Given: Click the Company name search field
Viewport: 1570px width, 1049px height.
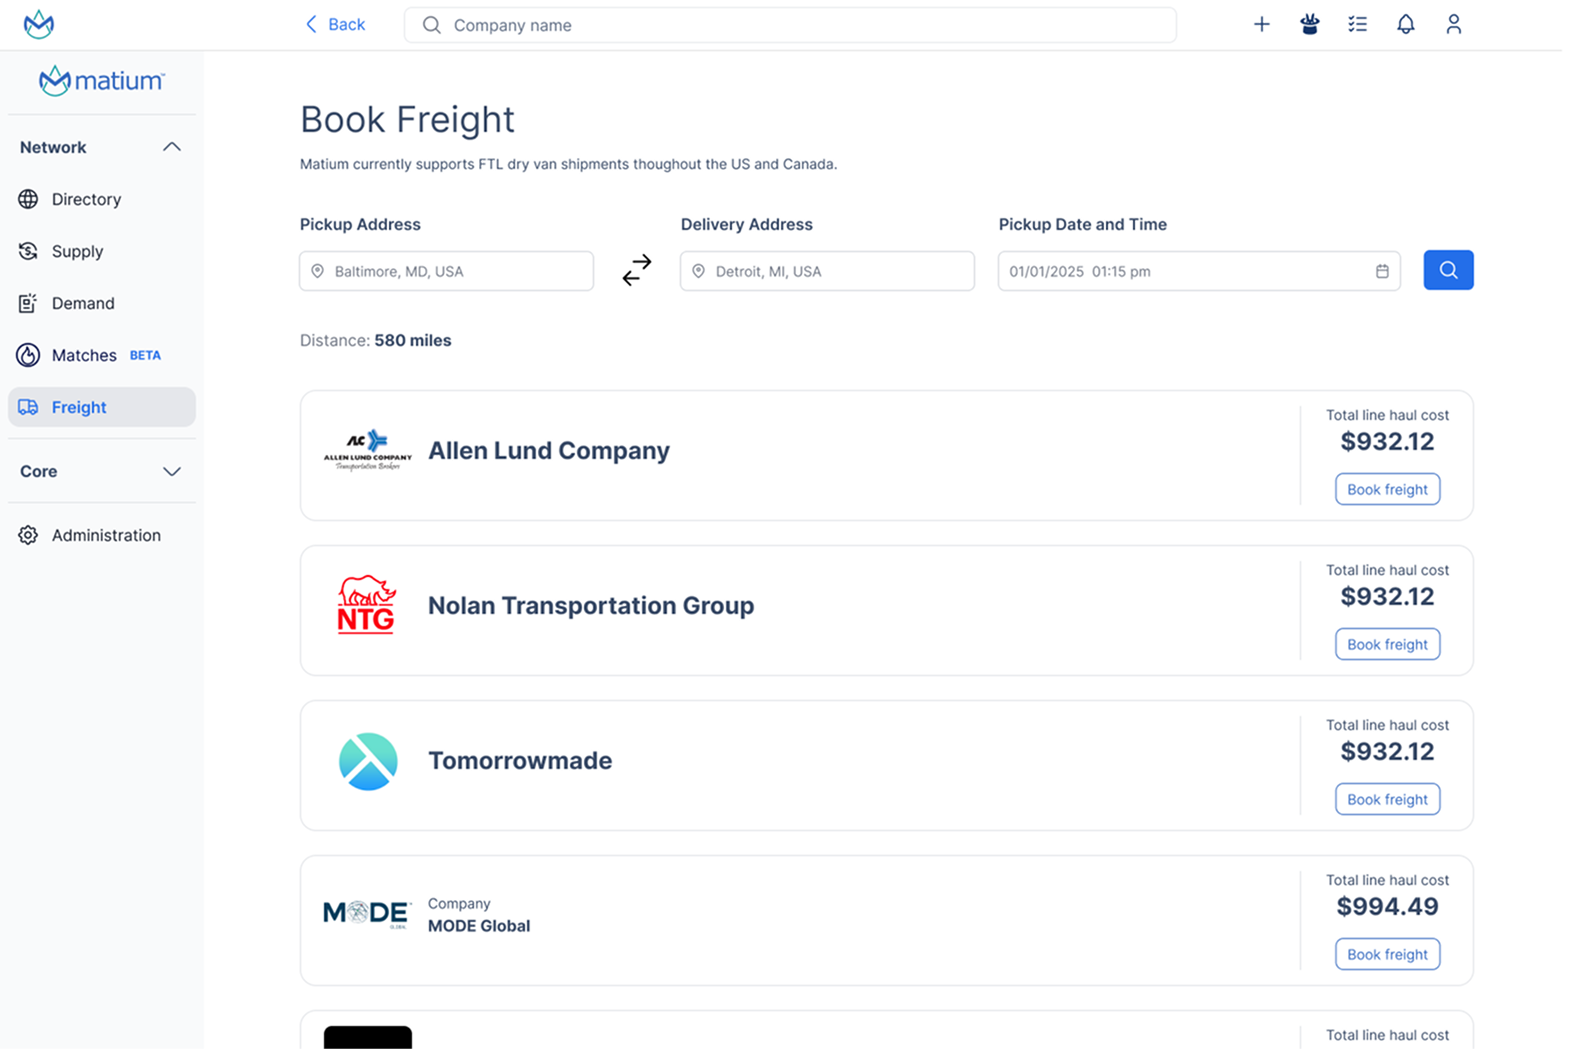Looking at the screenshot, I should (790, 25).
